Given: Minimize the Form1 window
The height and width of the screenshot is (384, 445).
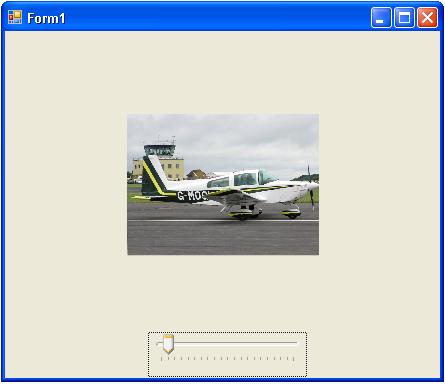Looking at the screenshot, I should coord(381,17).
